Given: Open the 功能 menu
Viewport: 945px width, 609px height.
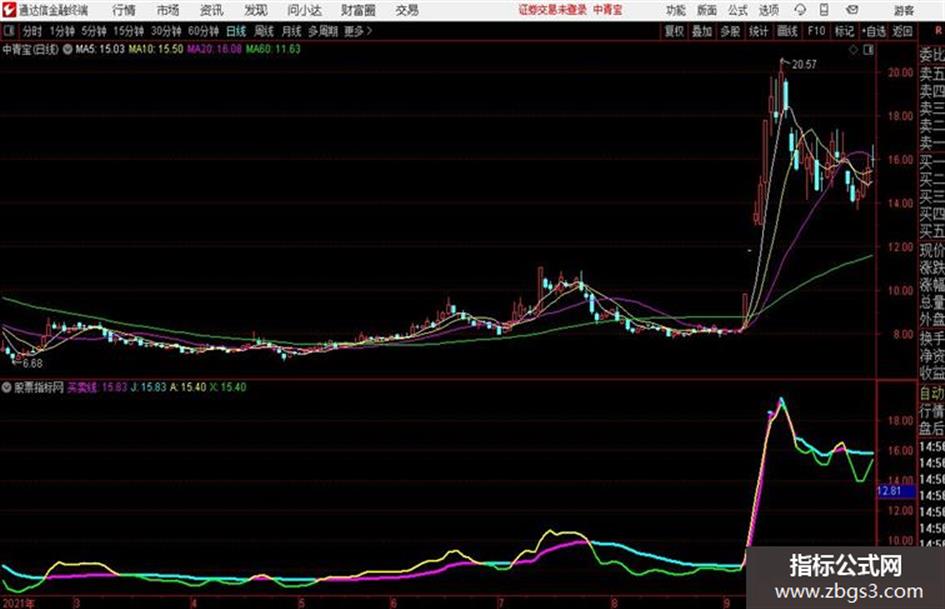Looking at the screenshot, I should pyautogui.click(x=676, y=10).
